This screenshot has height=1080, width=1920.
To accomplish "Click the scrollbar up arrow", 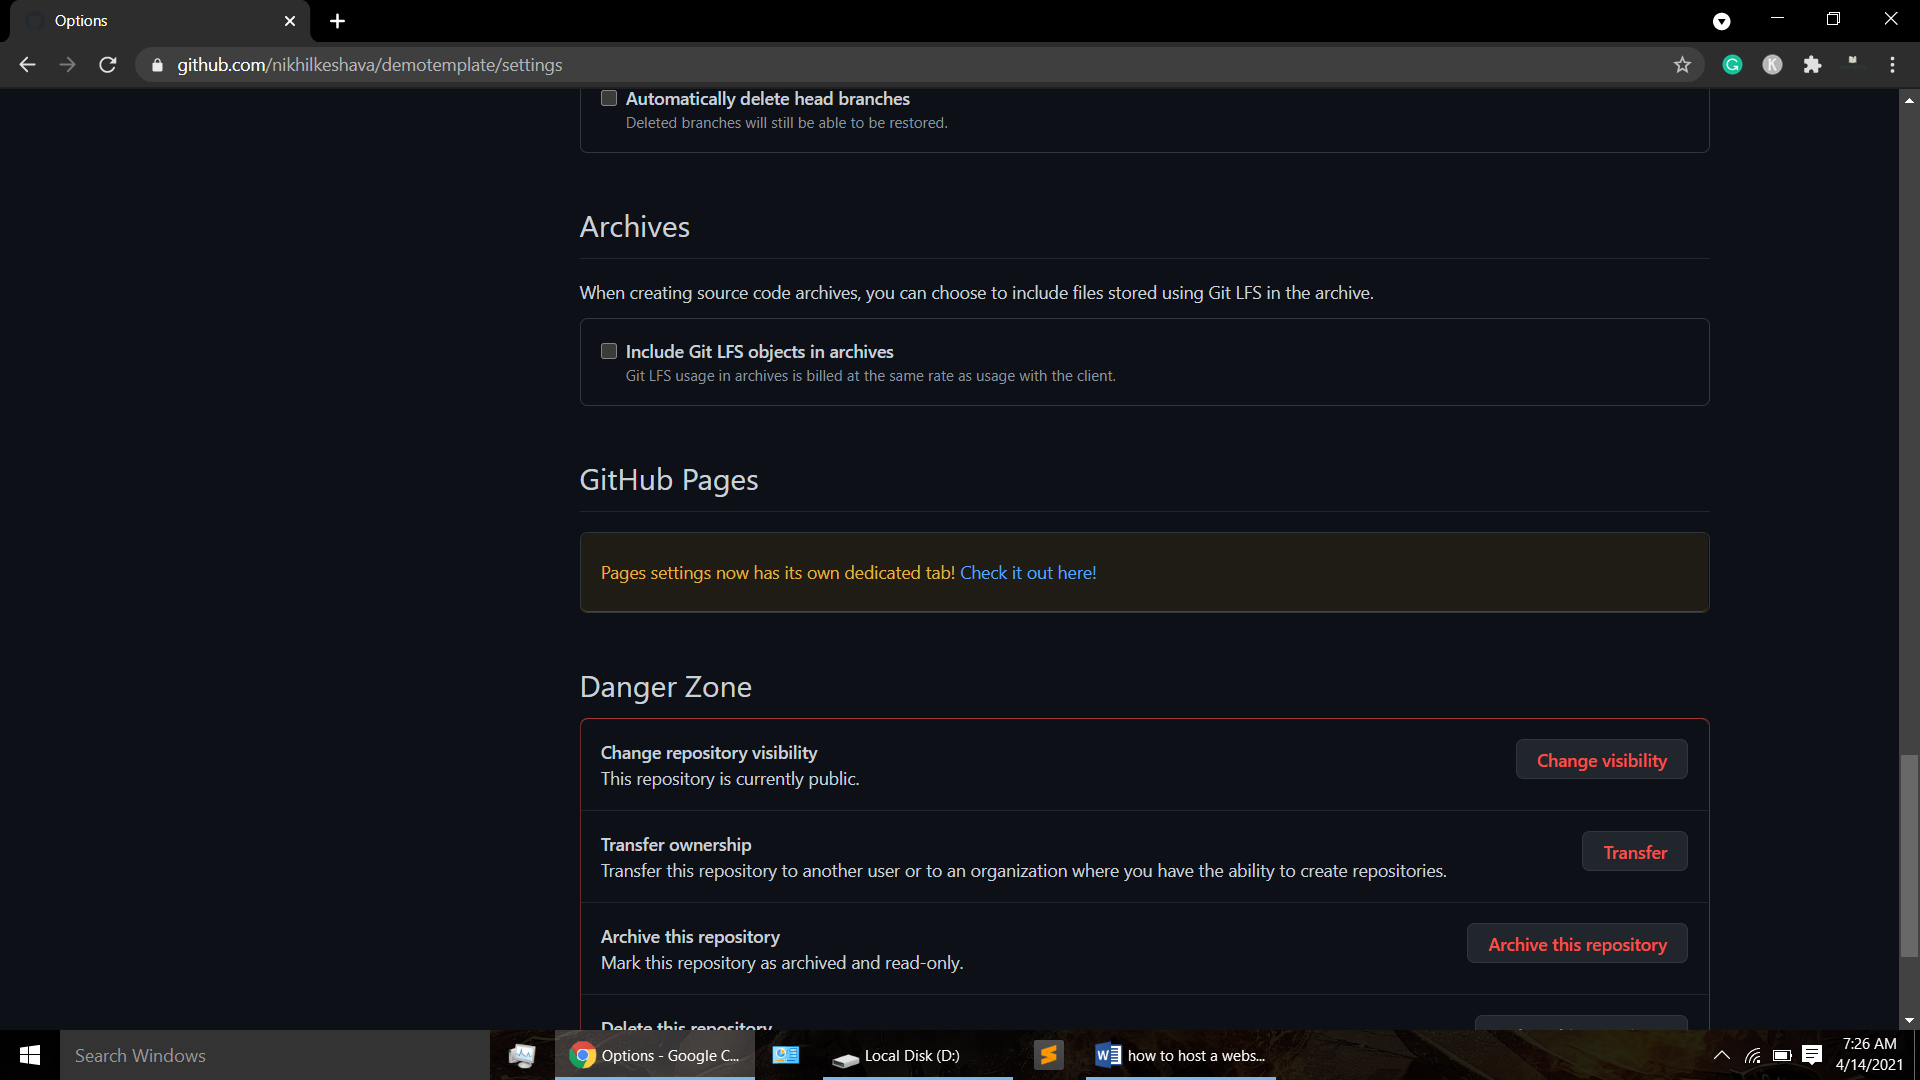I will [1909, 100].
